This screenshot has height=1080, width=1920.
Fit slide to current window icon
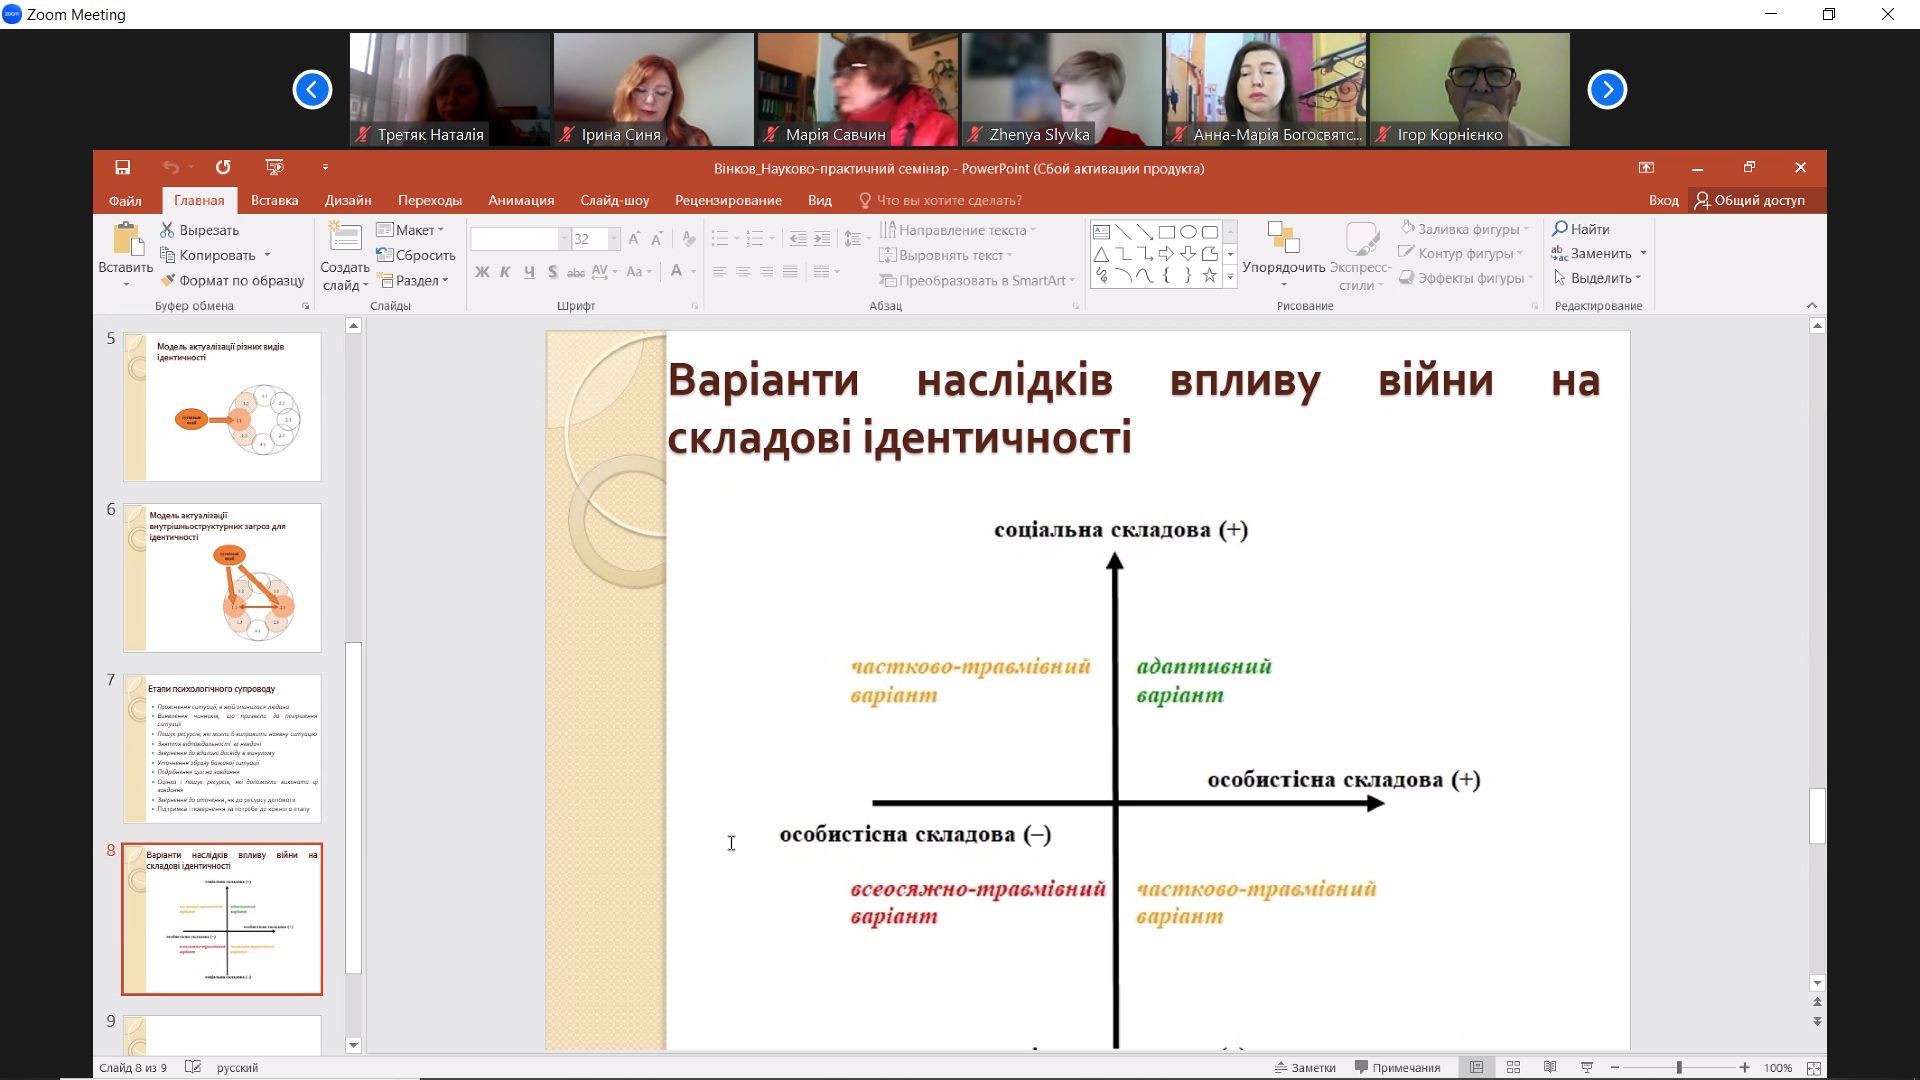click(1813, 1068)
